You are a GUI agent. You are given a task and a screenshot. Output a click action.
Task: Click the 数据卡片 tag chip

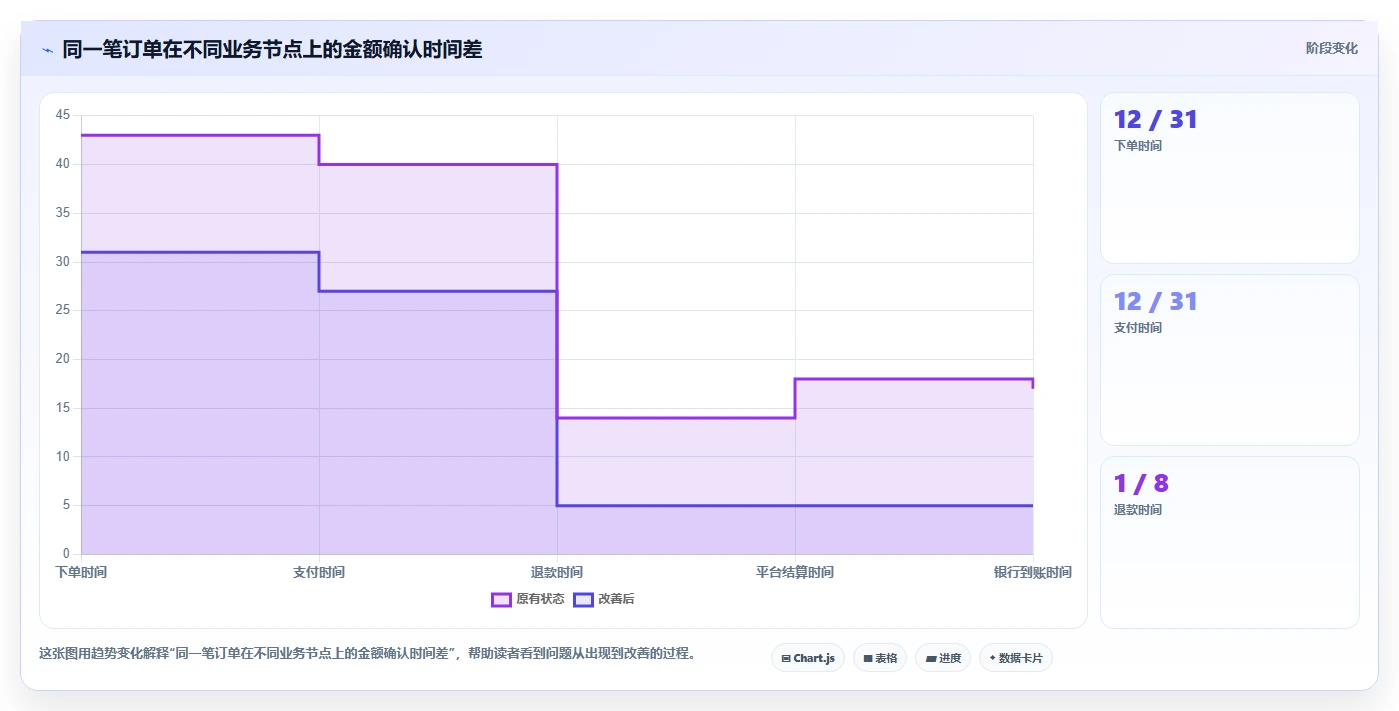click(1016, 658)
